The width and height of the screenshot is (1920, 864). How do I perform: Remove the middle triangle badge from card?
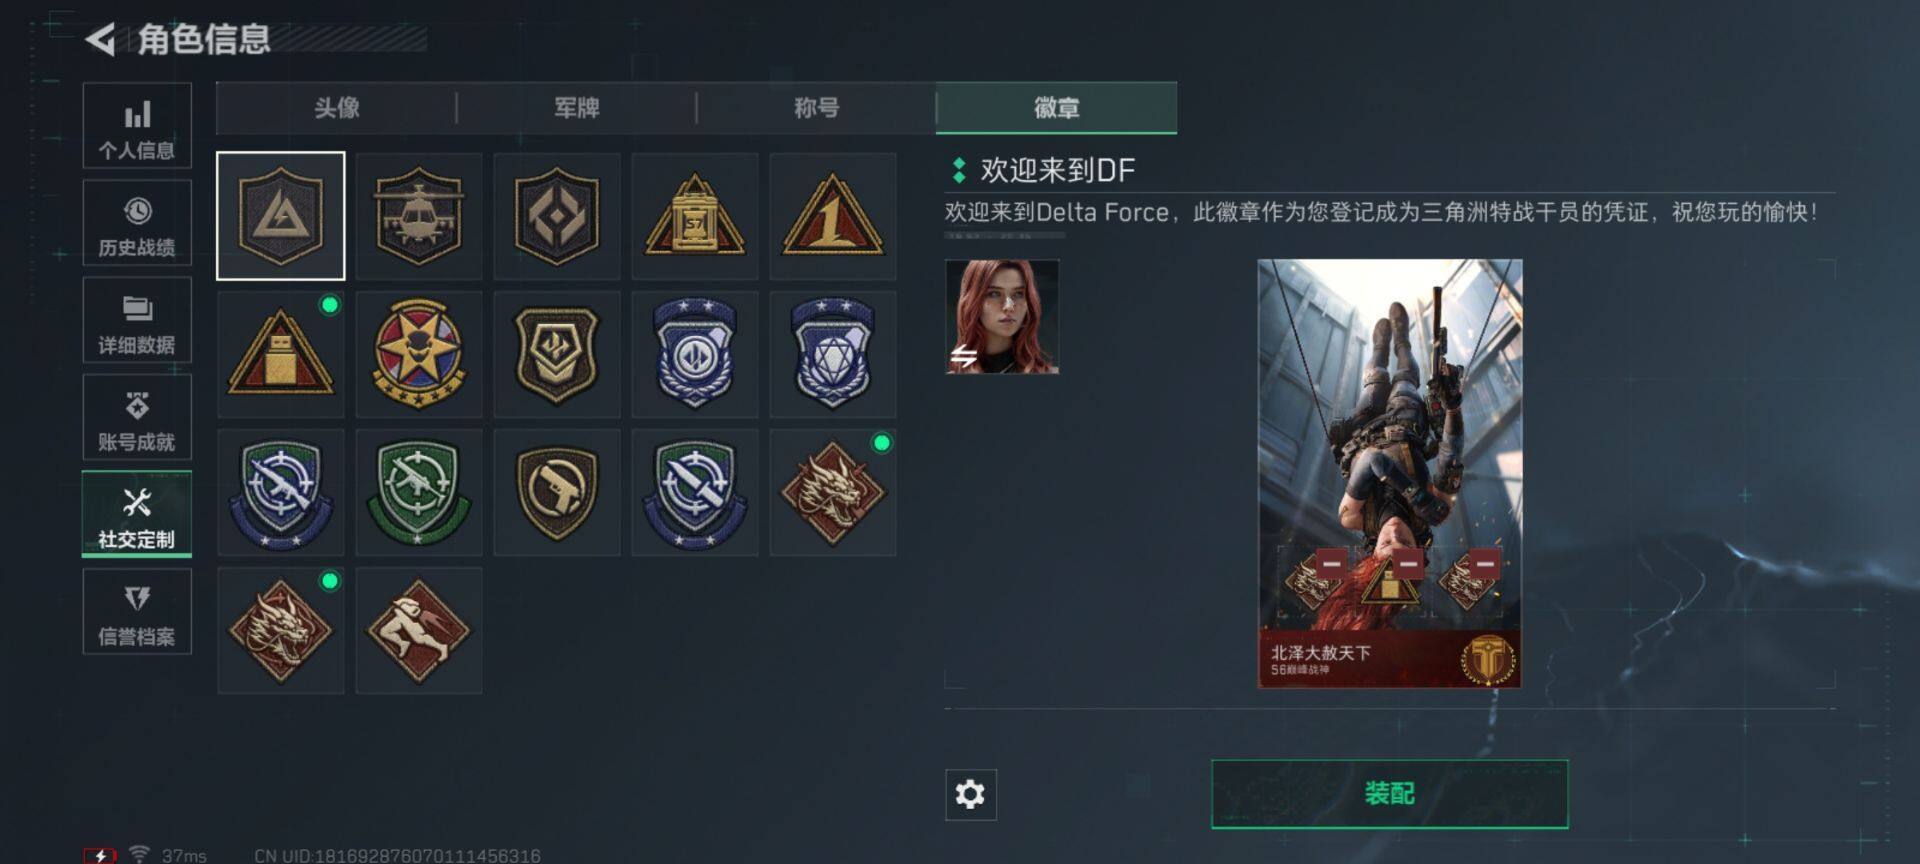point(1408,563)
